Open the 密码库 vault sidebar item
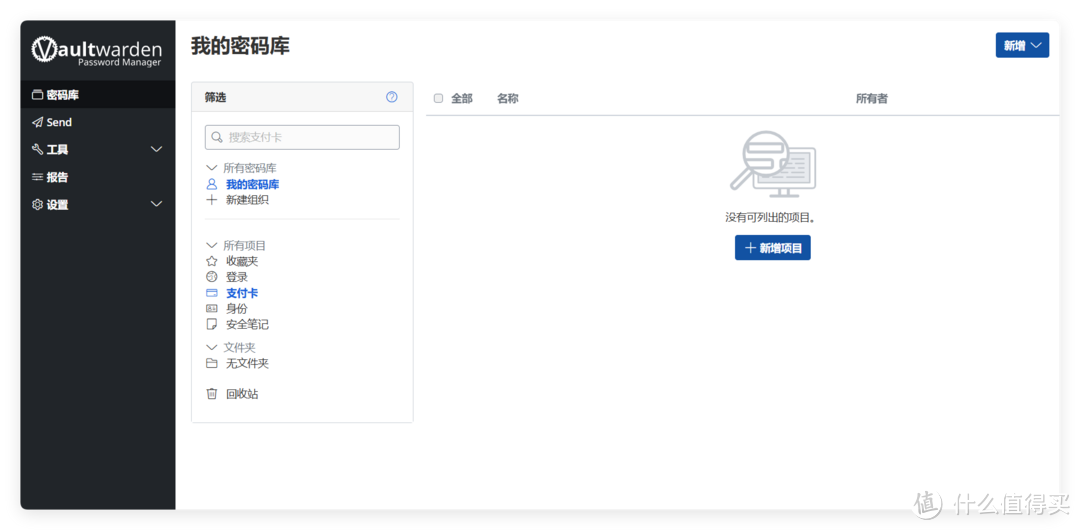This screenshot has width=1080, height=530. click(x=97, y=94)
